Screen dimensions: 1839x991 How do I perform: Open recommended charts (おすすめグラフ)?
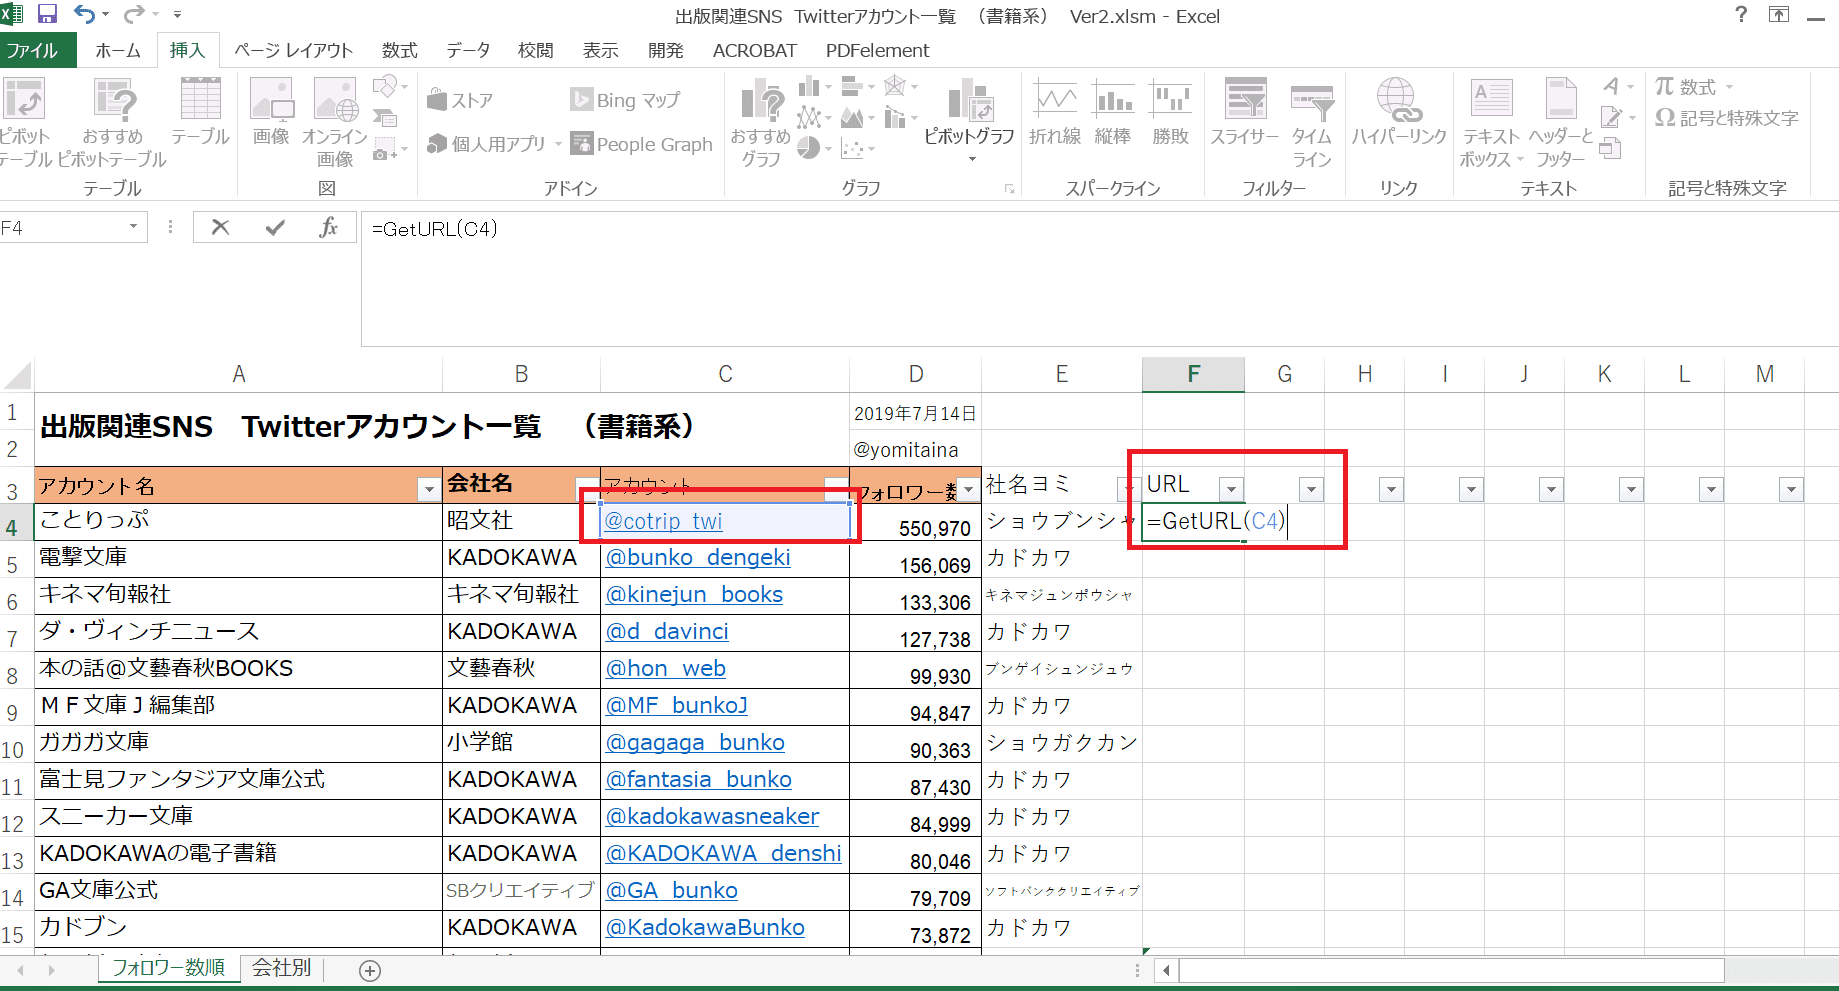point(761,122)
